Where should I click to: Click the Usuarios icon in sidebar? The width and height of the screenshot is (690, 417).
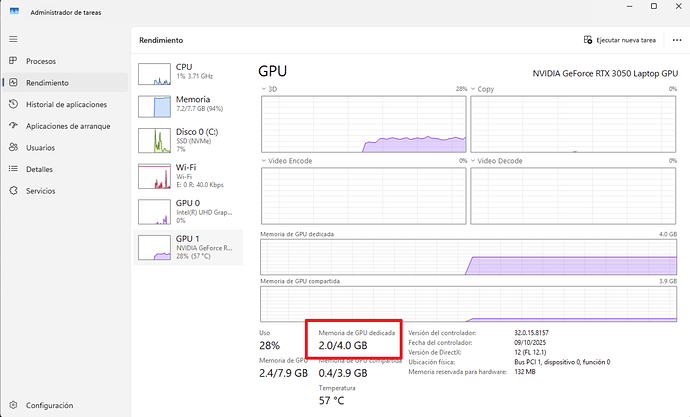[x=14, y=147]
